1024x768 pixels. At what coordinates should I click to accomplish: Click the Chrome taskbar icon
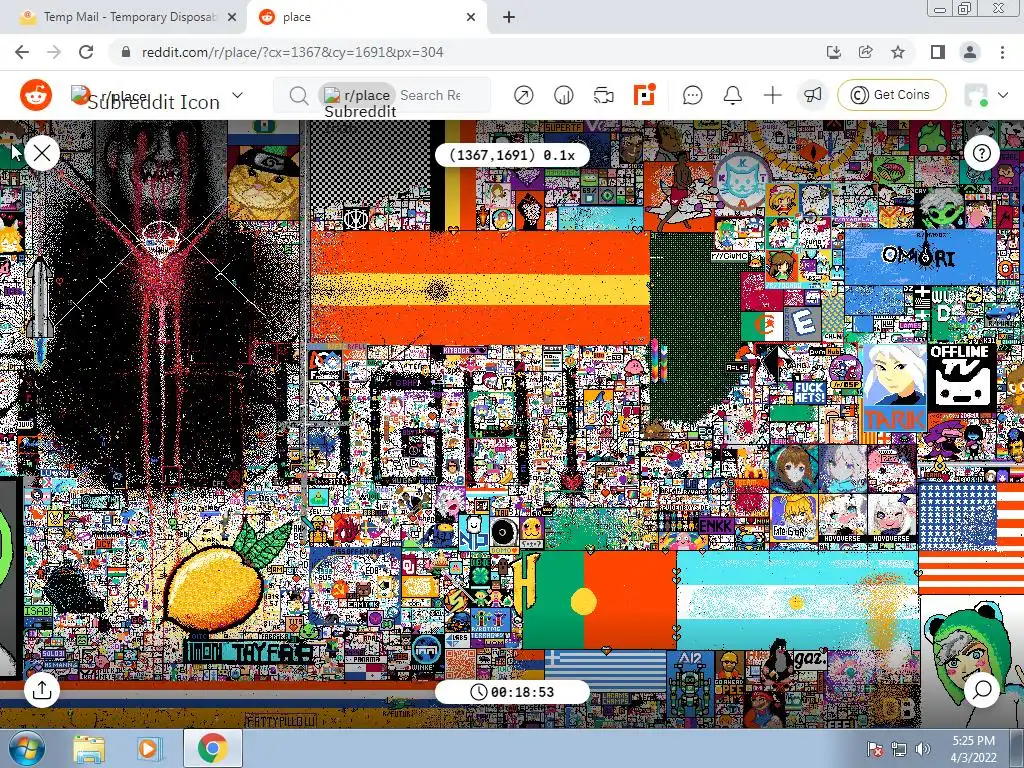click(x=212, y=749)
